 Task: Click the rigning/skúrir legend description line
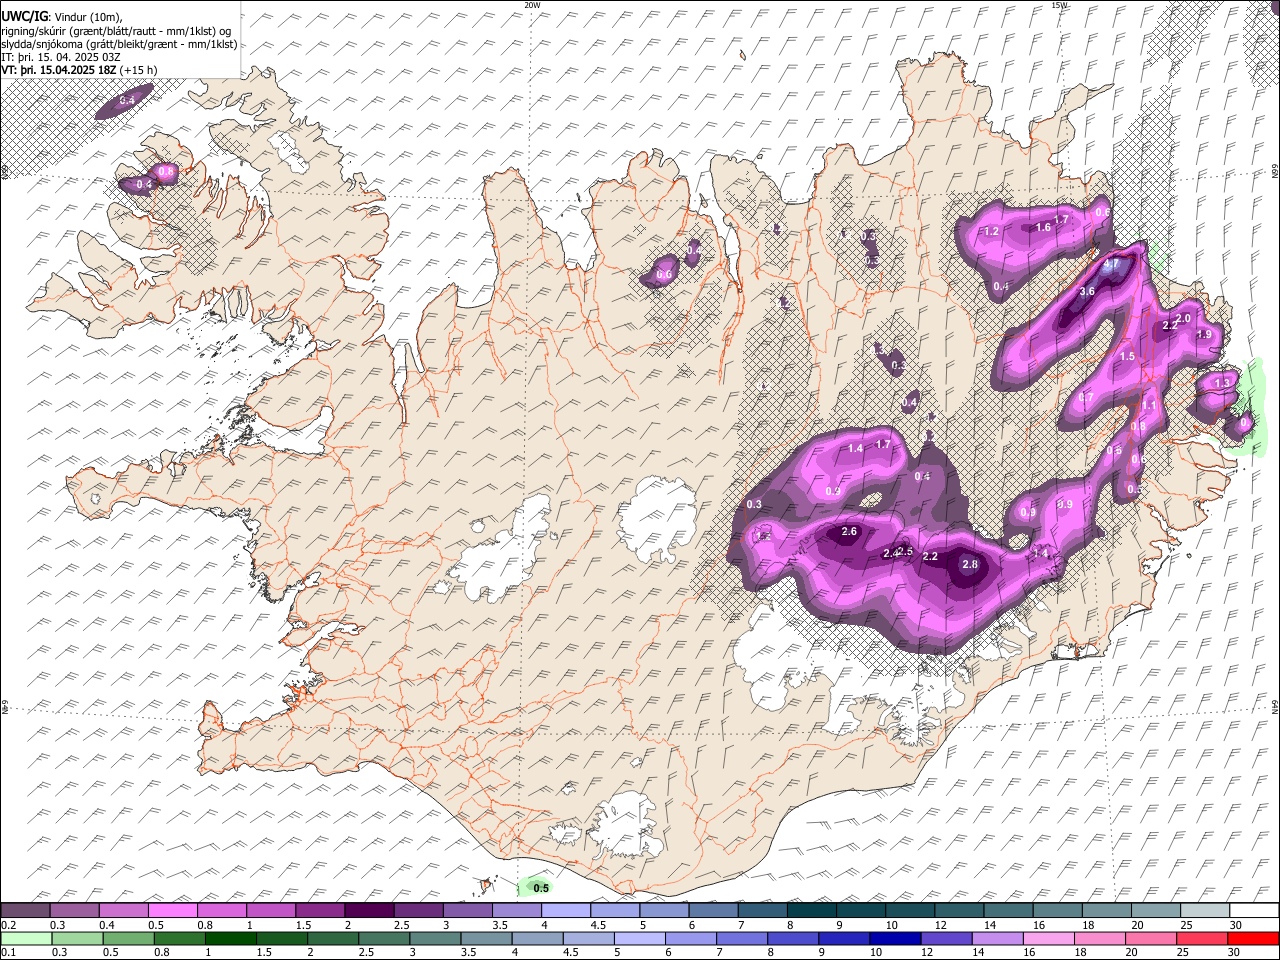(x=116, y=30)
